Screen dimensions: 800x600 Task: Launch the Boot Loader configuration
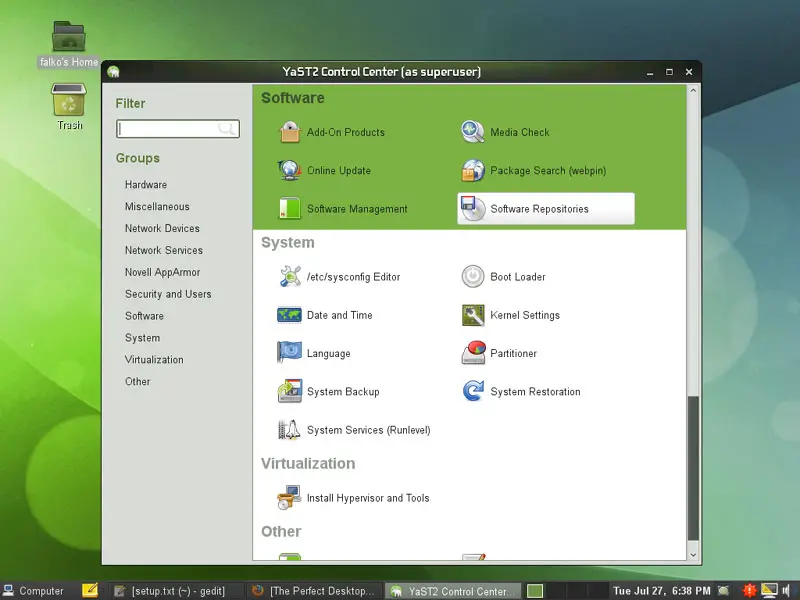tap(504, 277)
